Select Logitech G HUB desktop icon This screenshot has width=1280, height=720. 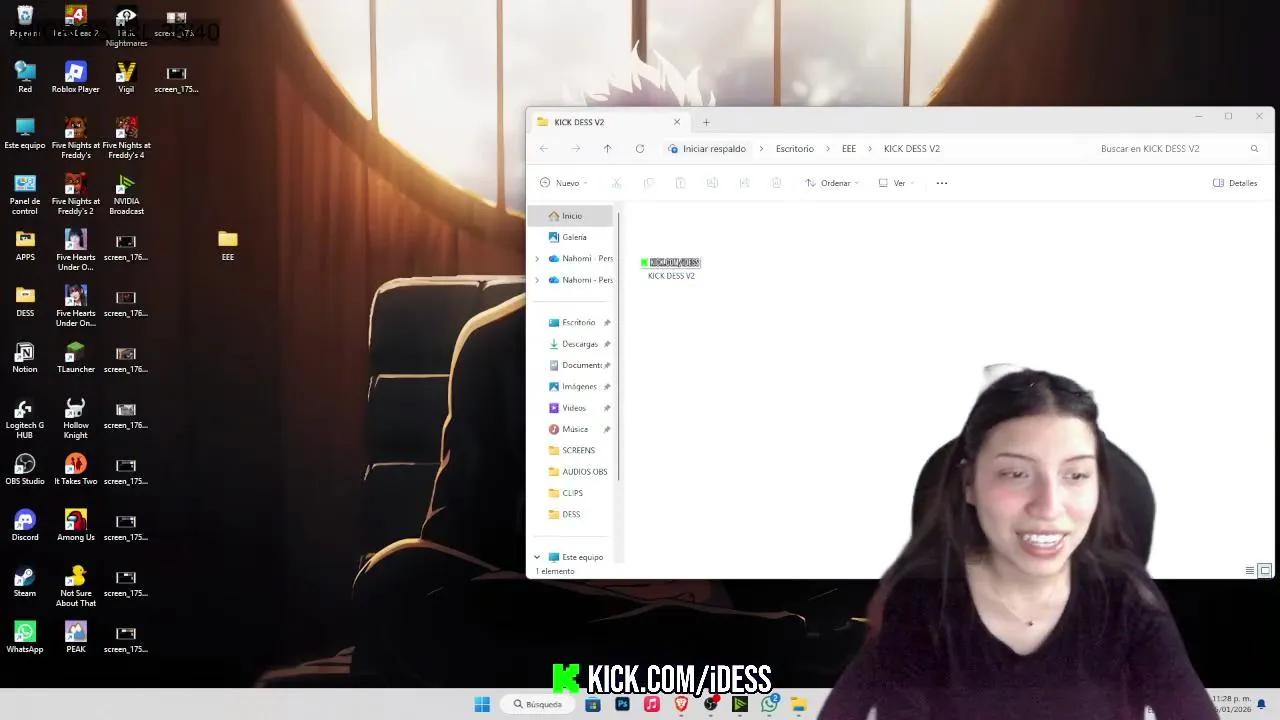[x=25, y=419]
